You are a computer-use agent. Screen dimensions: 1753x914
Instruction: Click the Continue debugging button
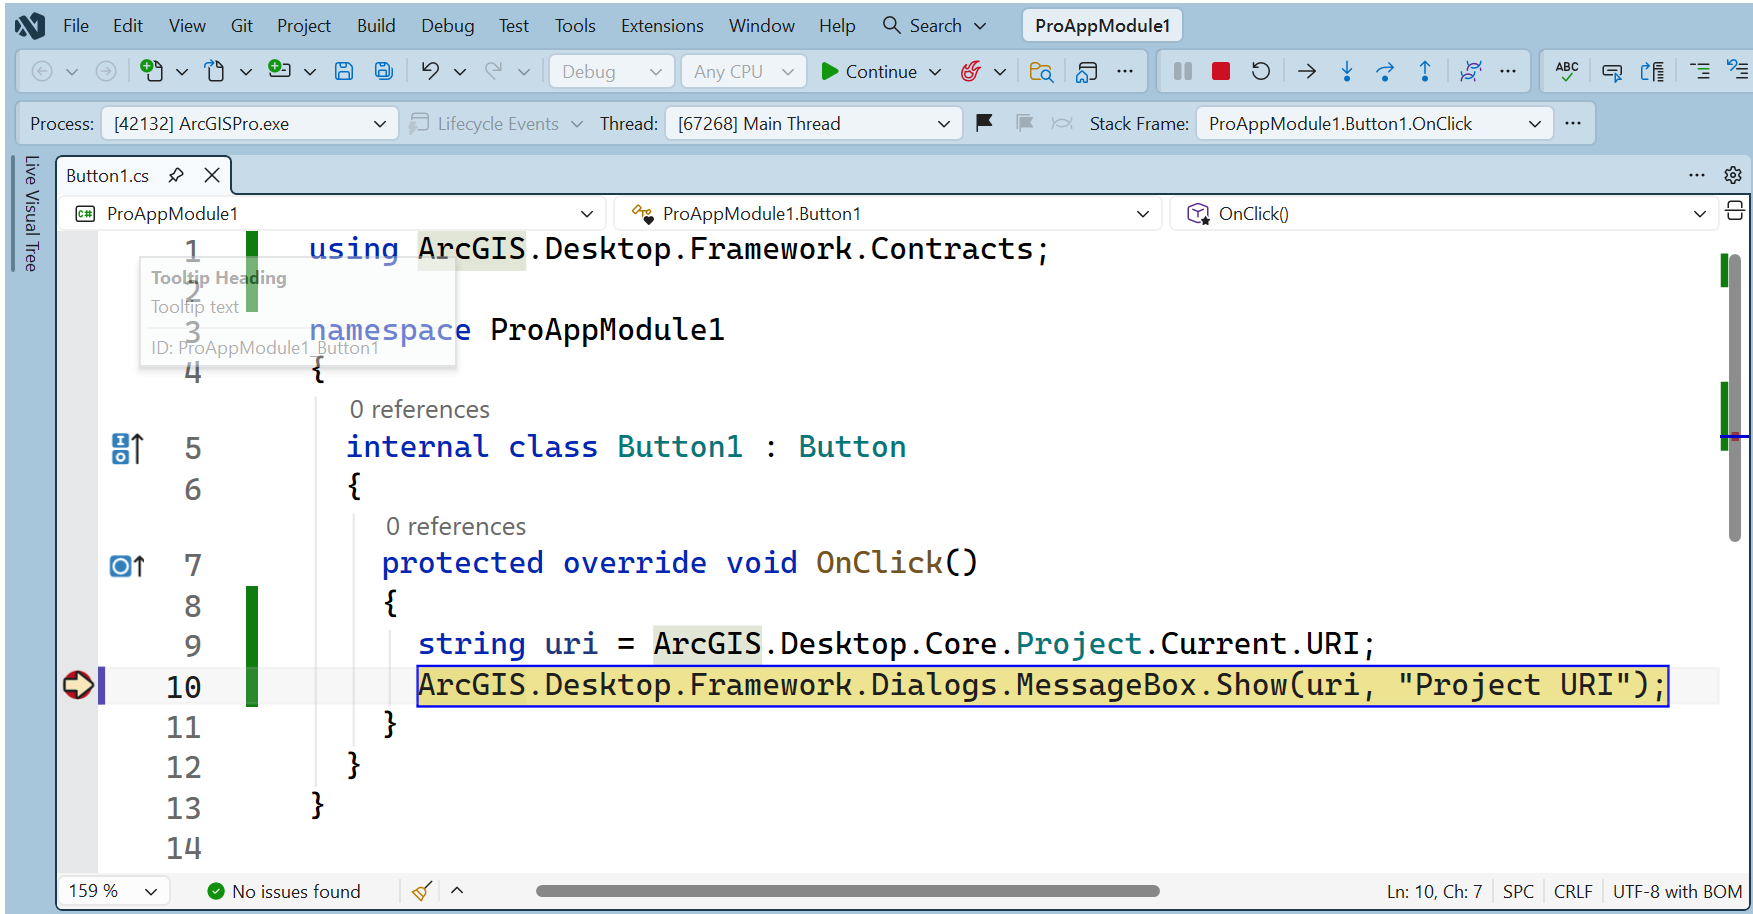point(869,71)
